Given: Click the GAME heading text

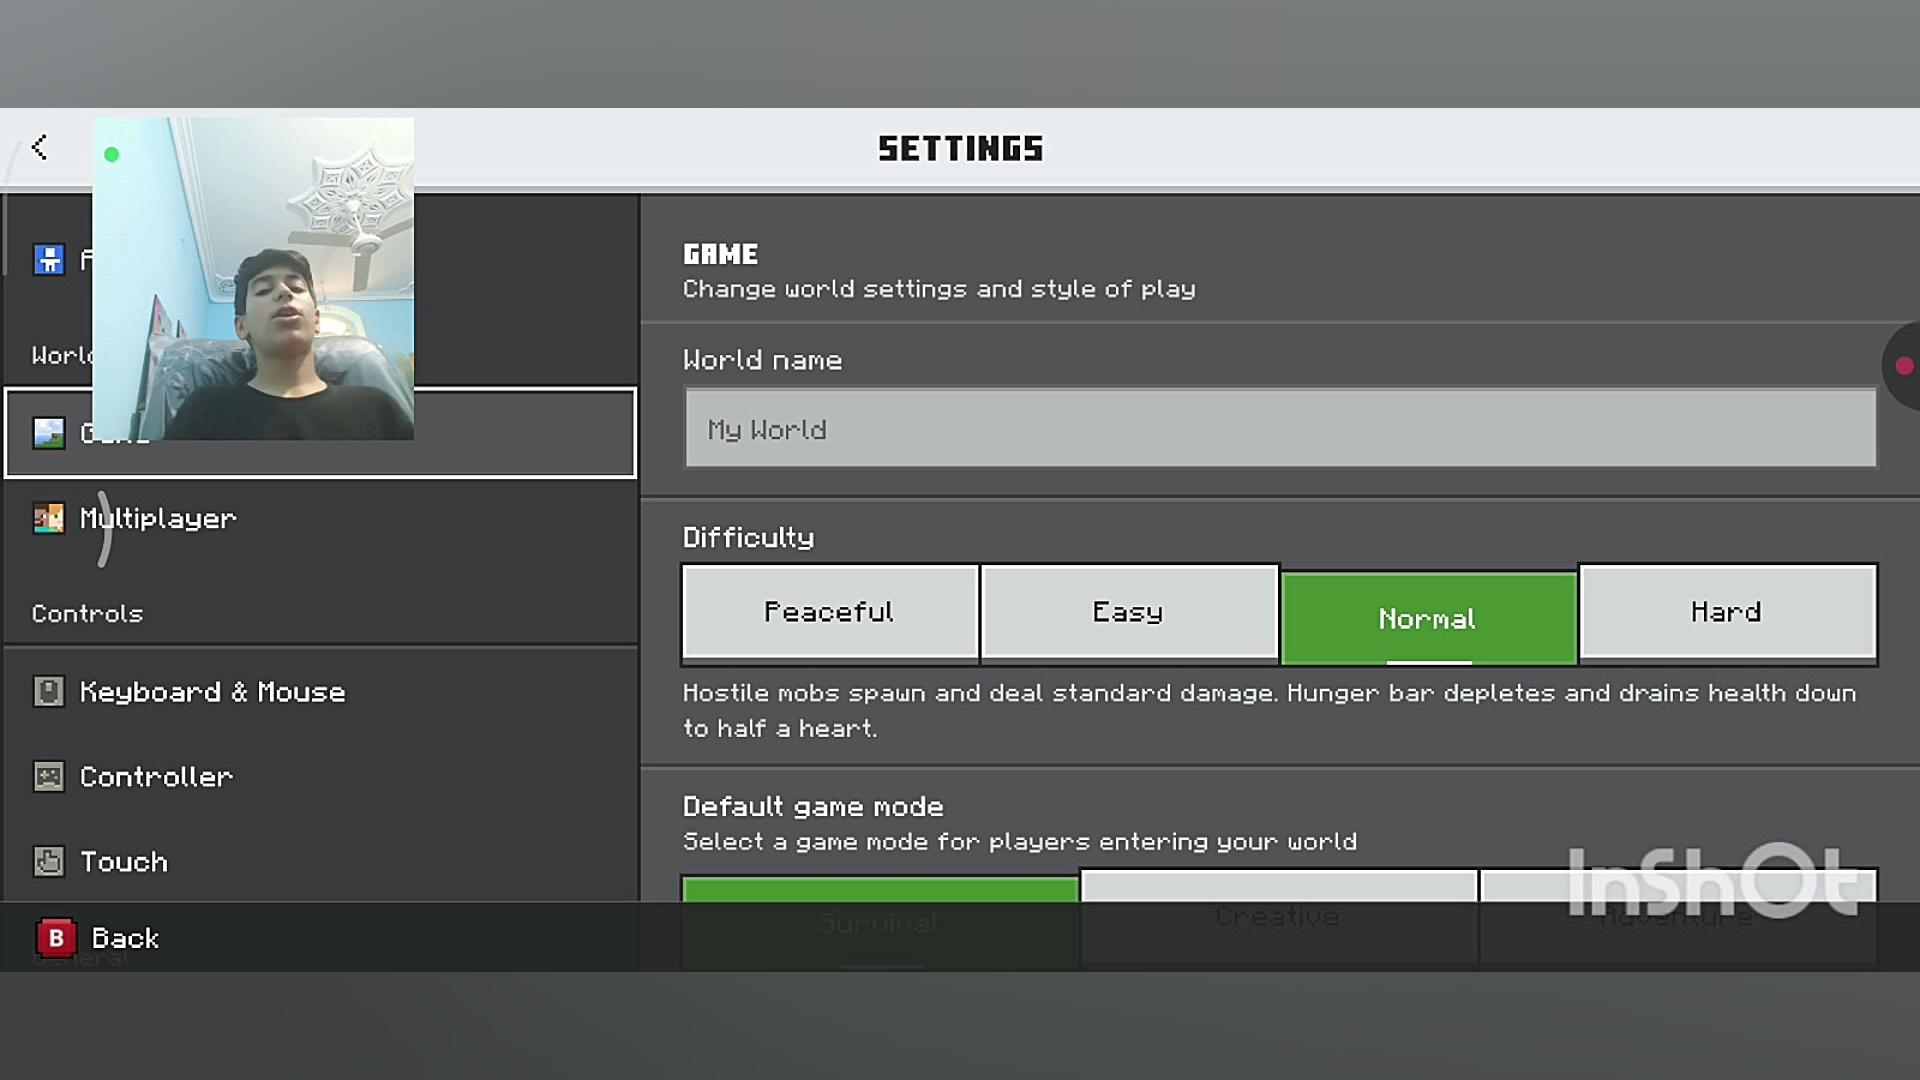Looking at the screenshot, I should pyautogui.click(x=720, y=254).
